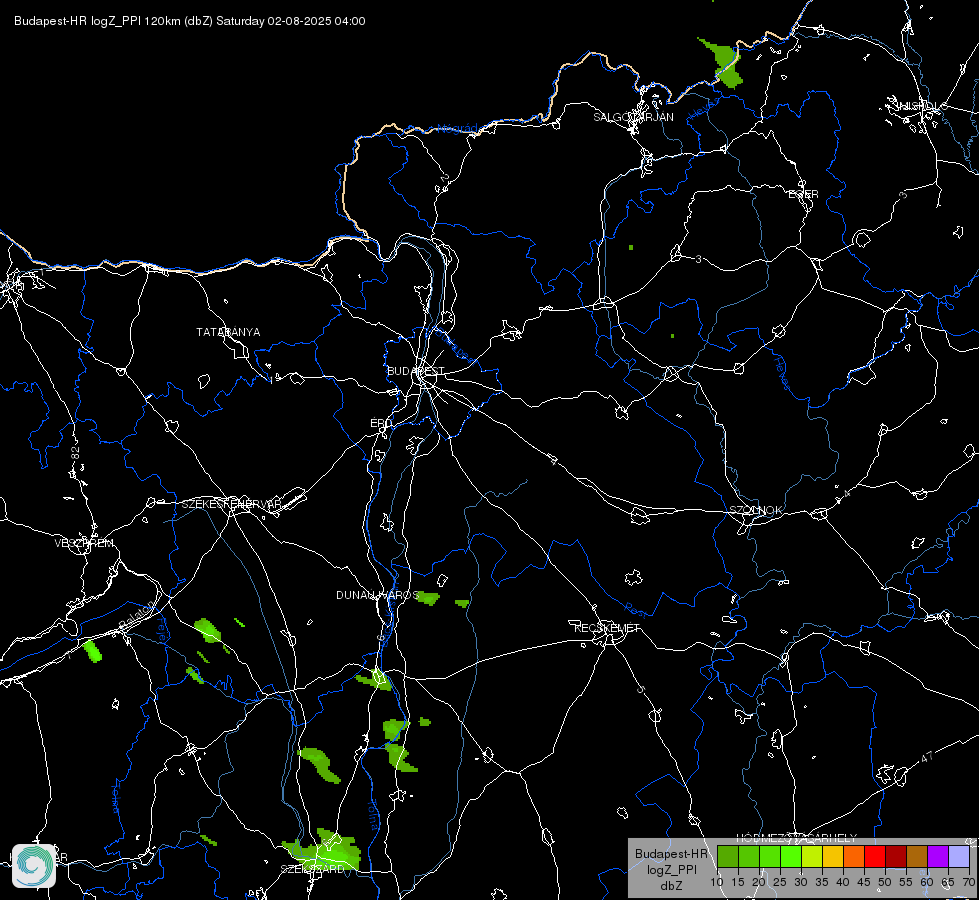Click the ÉRD town label
The width and height of the screenshot is (979, 900).
pyautogui.click(x=381, y=423)
